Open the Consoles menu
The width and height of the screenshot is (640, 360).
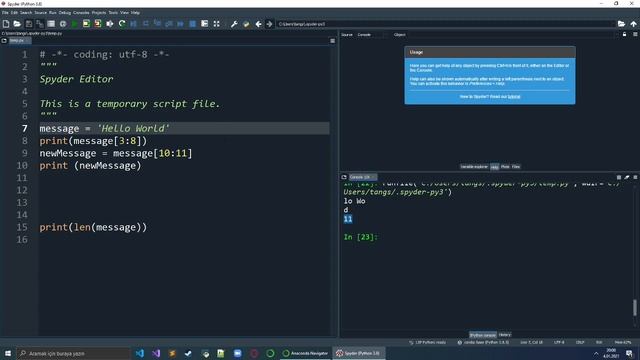(81, 13)
